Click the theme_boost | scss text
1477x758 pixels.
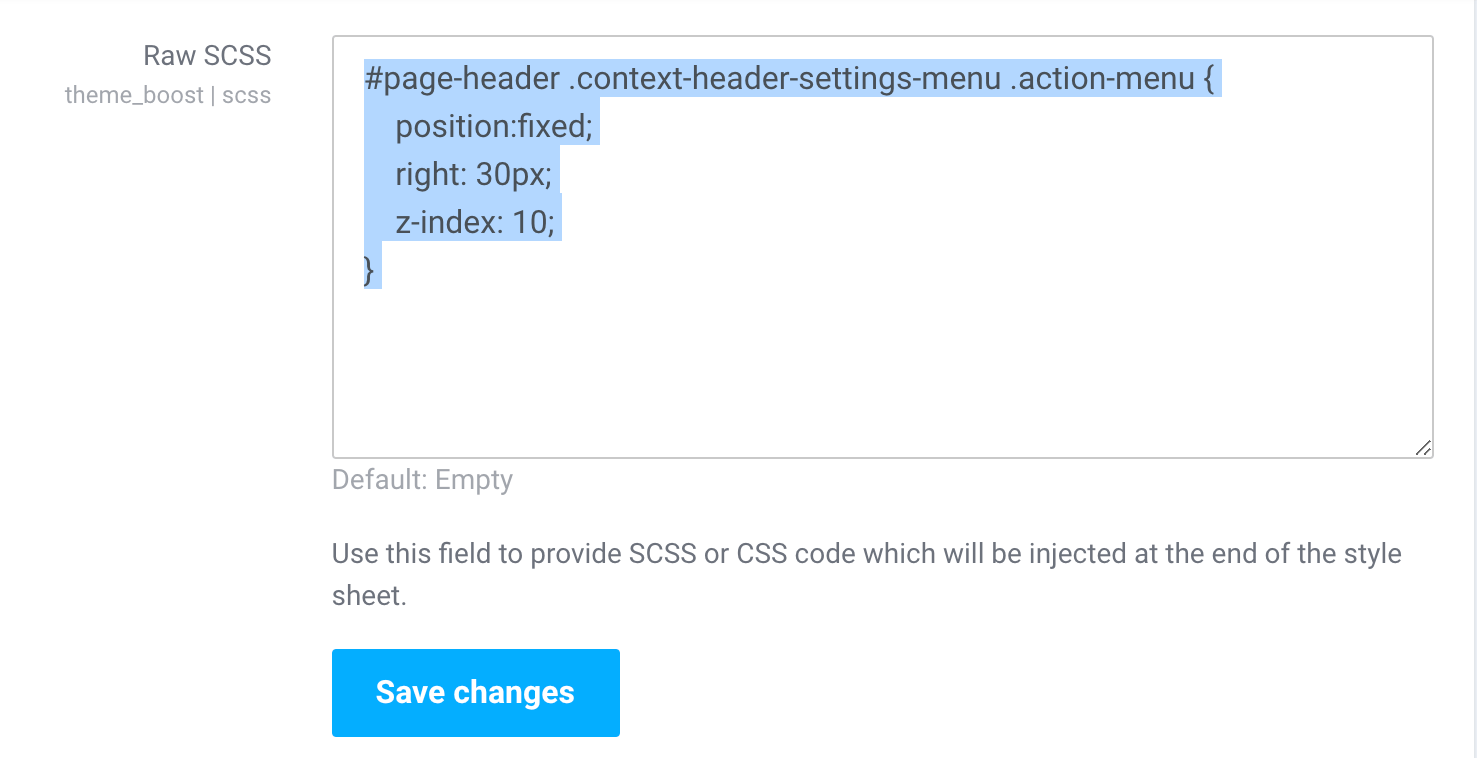pos(168,95)
